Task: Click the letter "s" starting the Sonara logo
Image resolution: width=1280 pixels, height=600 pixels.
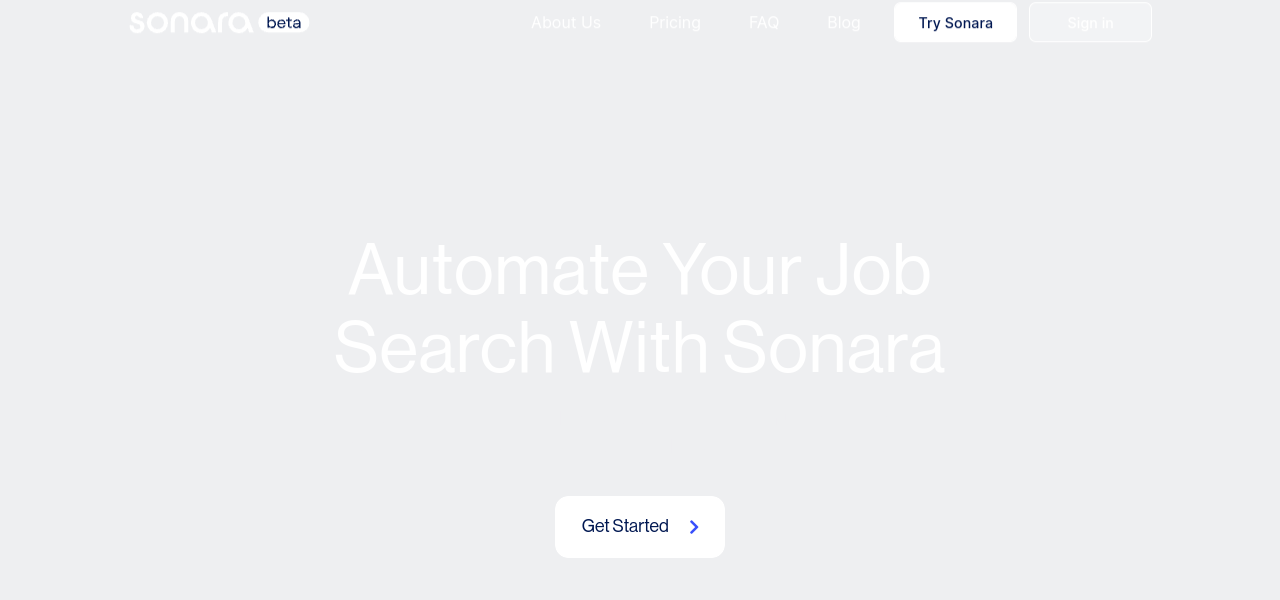Action: [138, 22]
